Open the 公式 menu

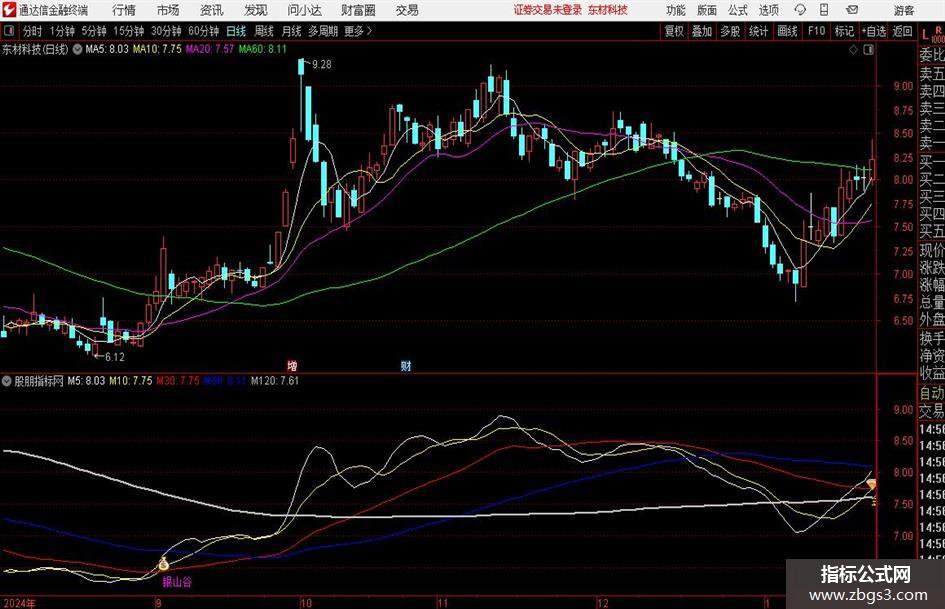pos(737,10)
